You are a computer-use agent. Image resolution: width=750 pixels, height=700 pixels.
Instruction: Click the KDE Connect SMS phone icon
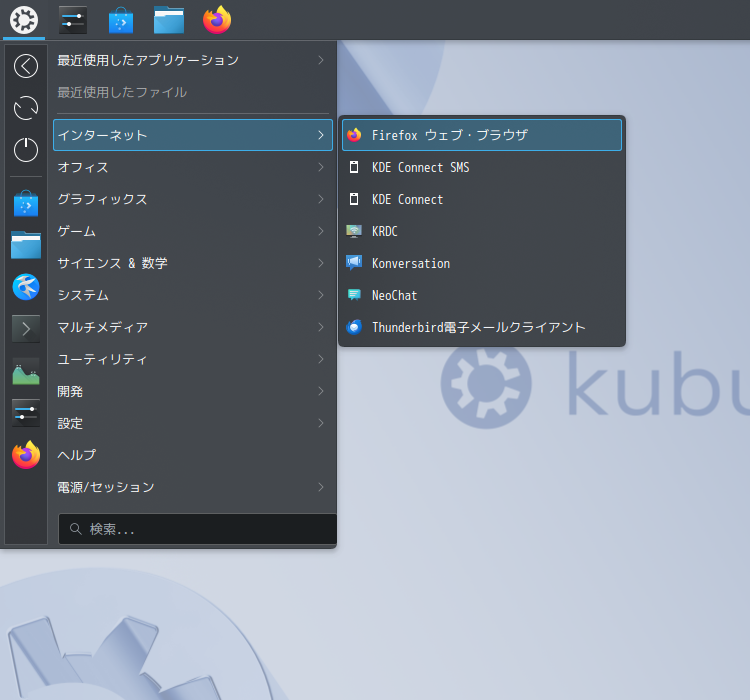(x=354, y=167)
